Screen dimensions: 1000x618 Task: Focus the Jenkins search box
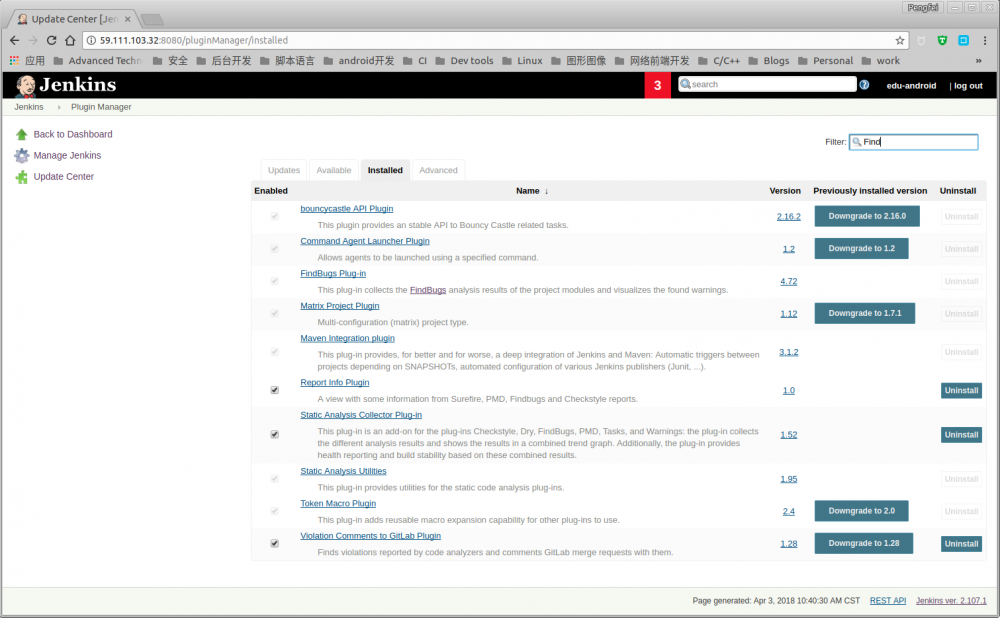[x=767, y=84]
